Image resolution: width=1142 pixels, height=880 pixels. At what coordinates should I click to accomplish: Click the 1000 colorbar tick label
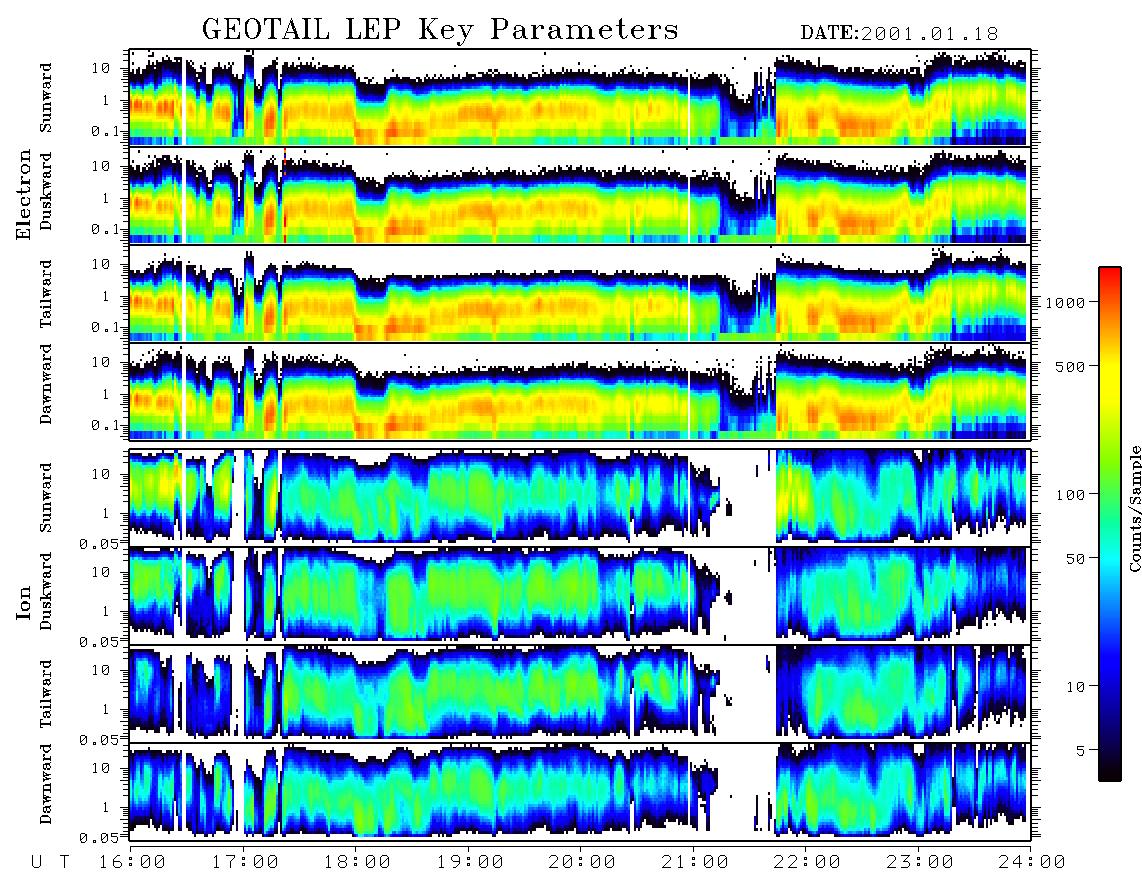click(x=1065, y=302)
